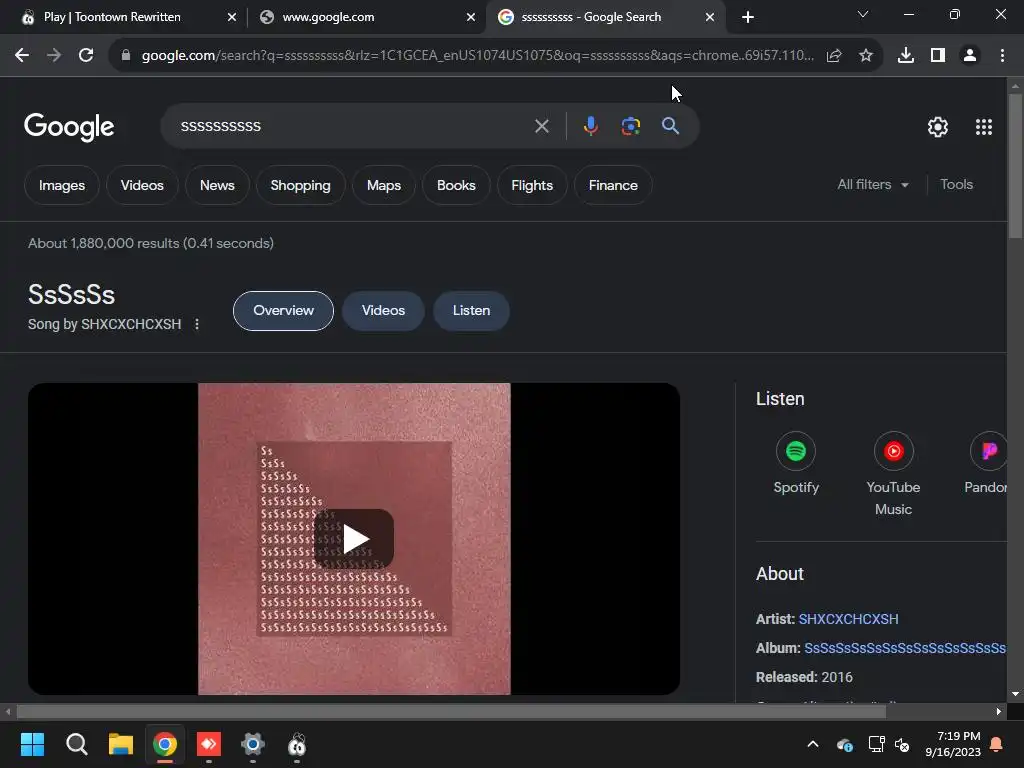Open YouTube Music listen option
This screenshot has height=768, width=1024.
[x=893, y=473]
